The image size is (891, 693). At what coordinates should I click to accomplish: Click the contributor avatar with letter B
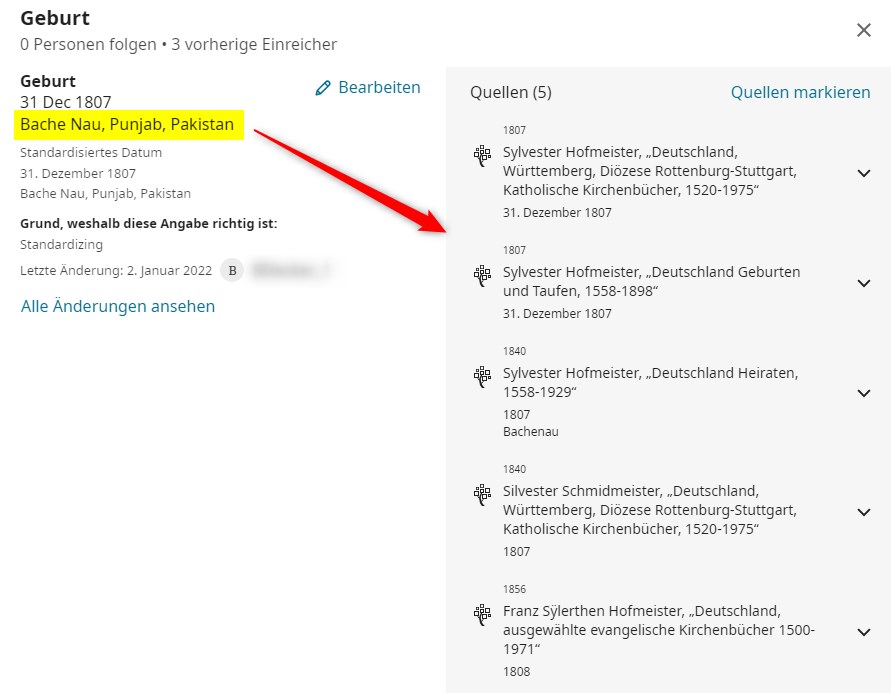click(x=232, y=270)
